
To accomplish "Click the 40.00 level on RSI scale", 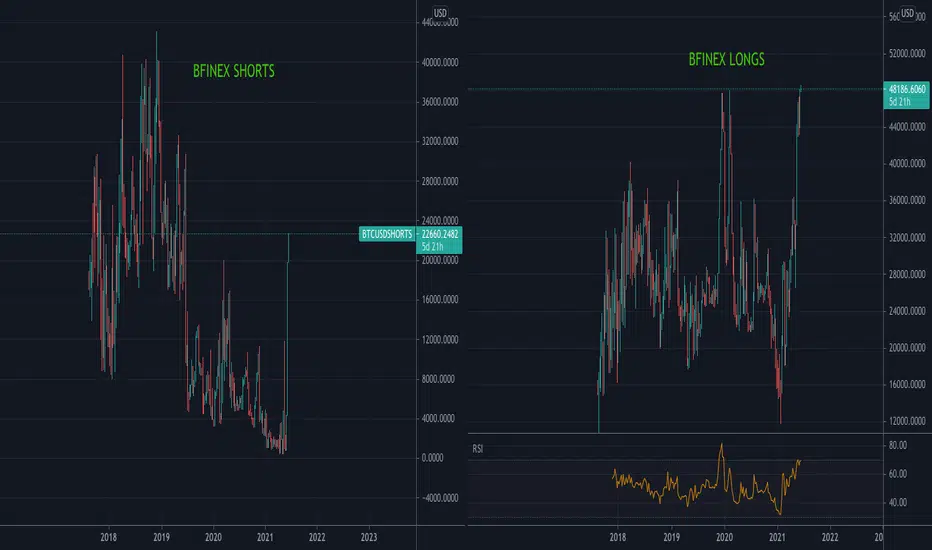I will coord(898,502).
